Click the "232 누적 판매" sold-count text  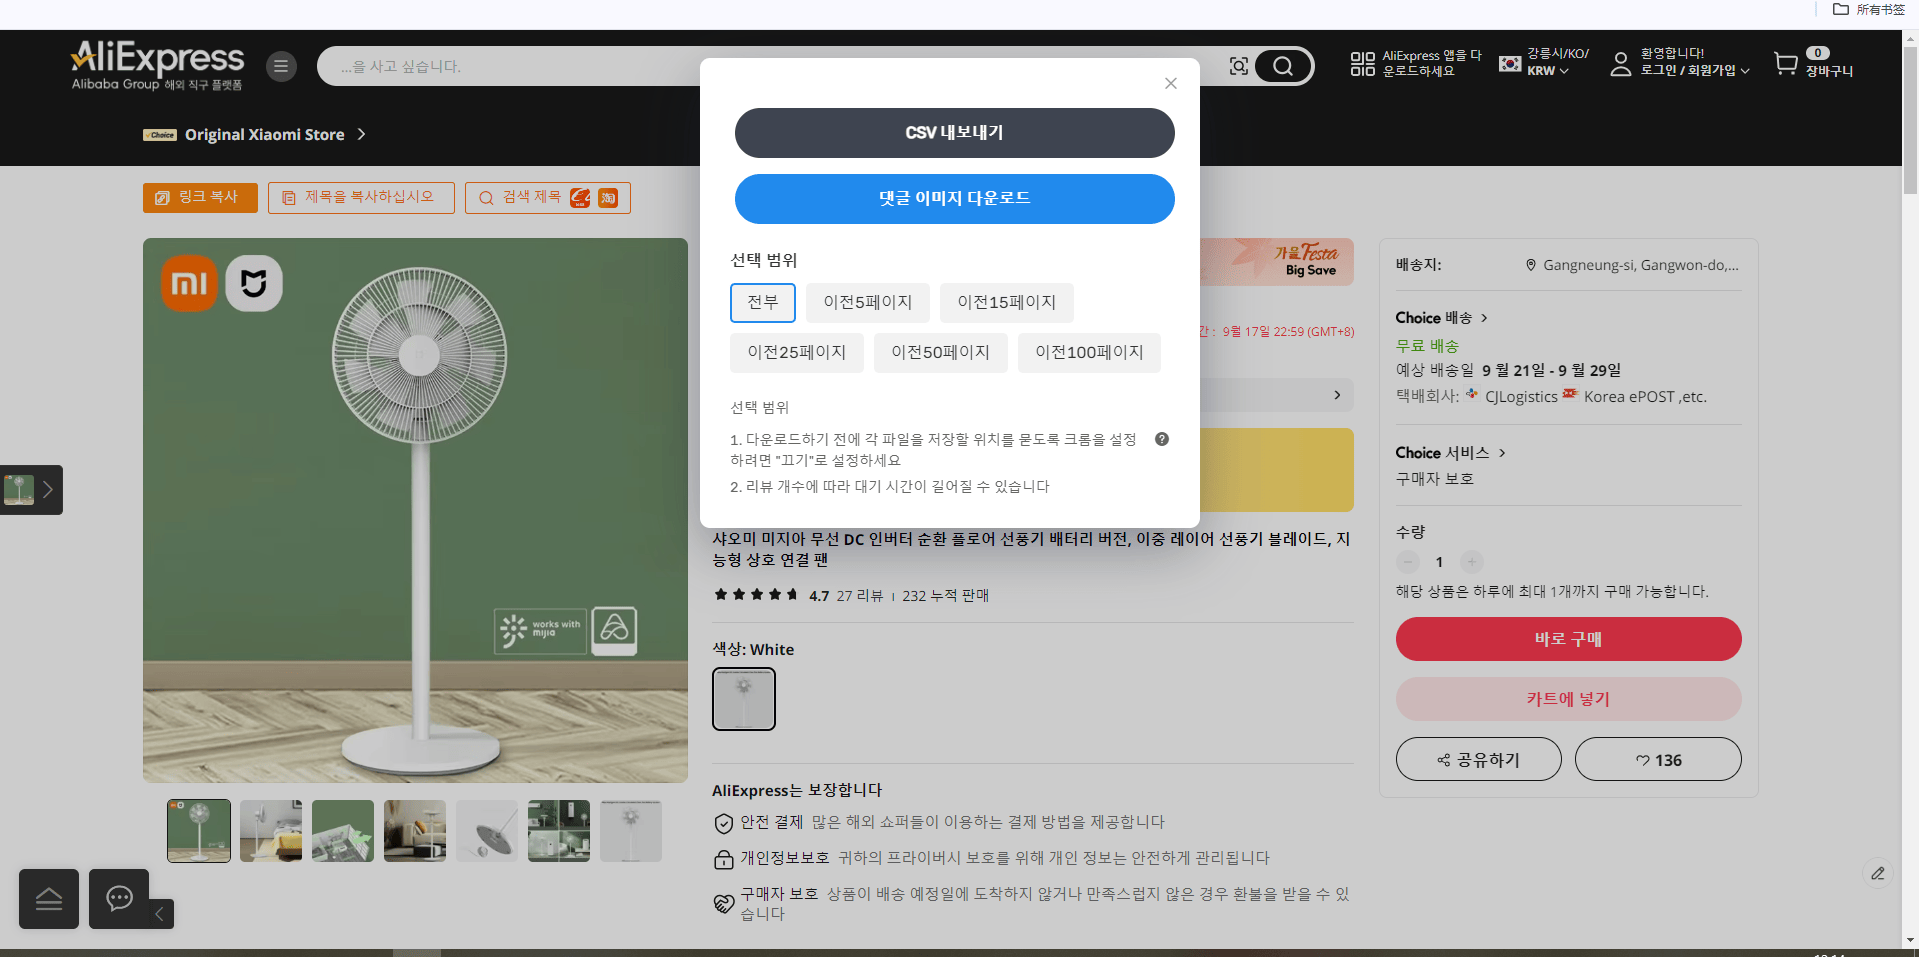coord(945,596)
